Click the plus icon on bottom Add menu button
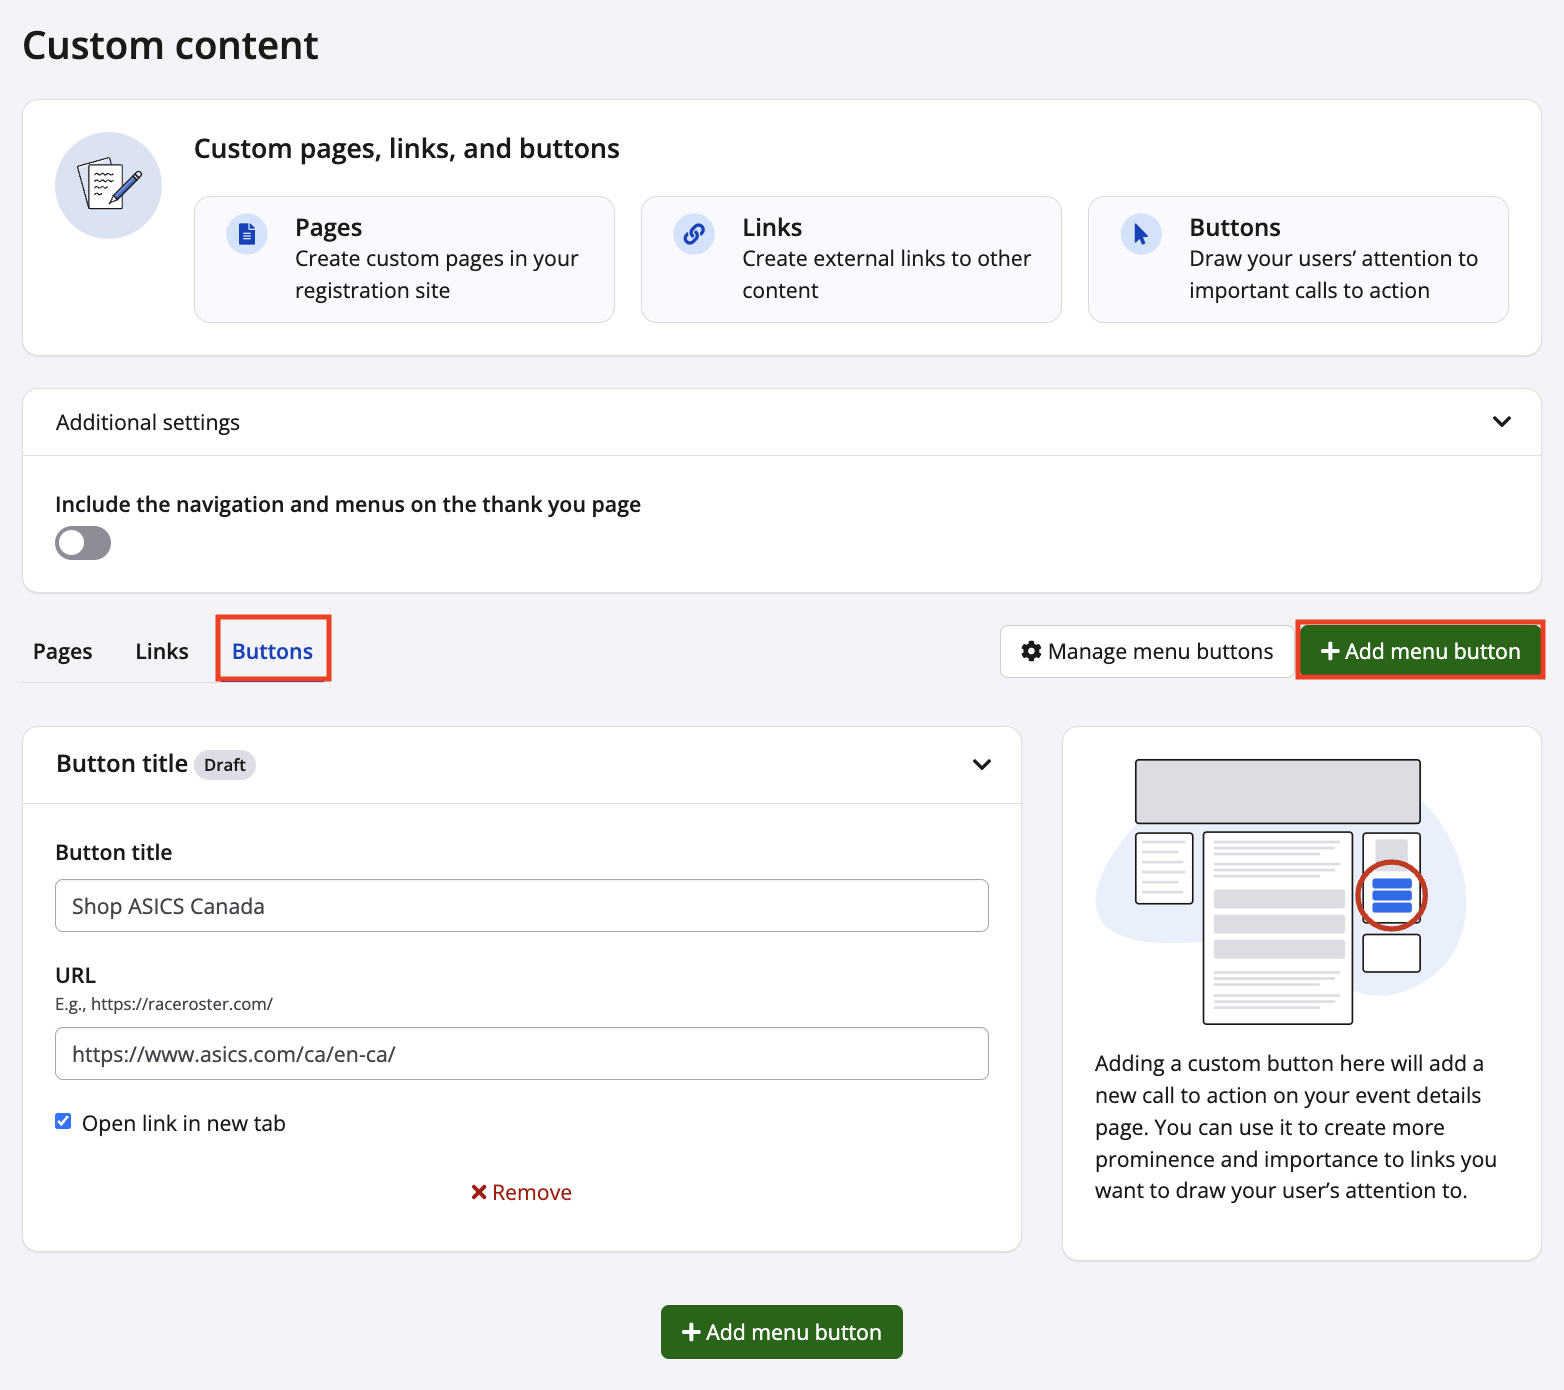 pos(690,1332)
